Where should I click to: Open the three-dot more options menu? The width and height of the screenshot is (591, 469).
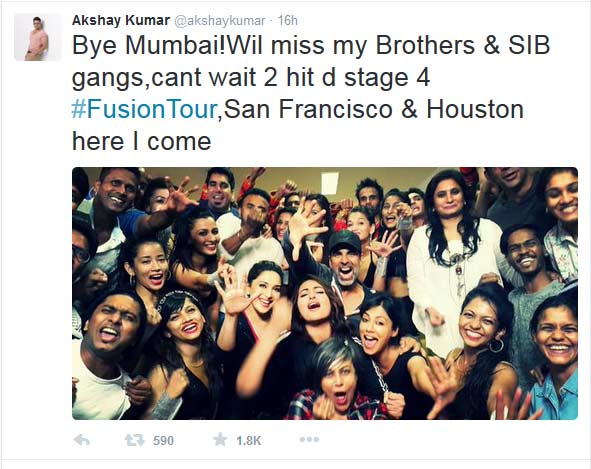coord(309,440)
